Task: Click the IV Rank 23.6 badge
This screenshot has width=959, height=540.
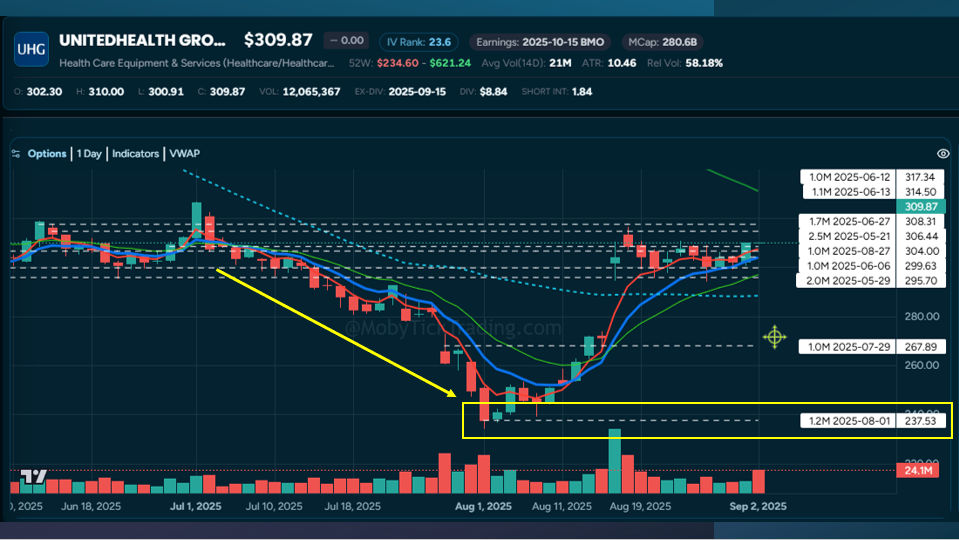Action: coord(416,42)
